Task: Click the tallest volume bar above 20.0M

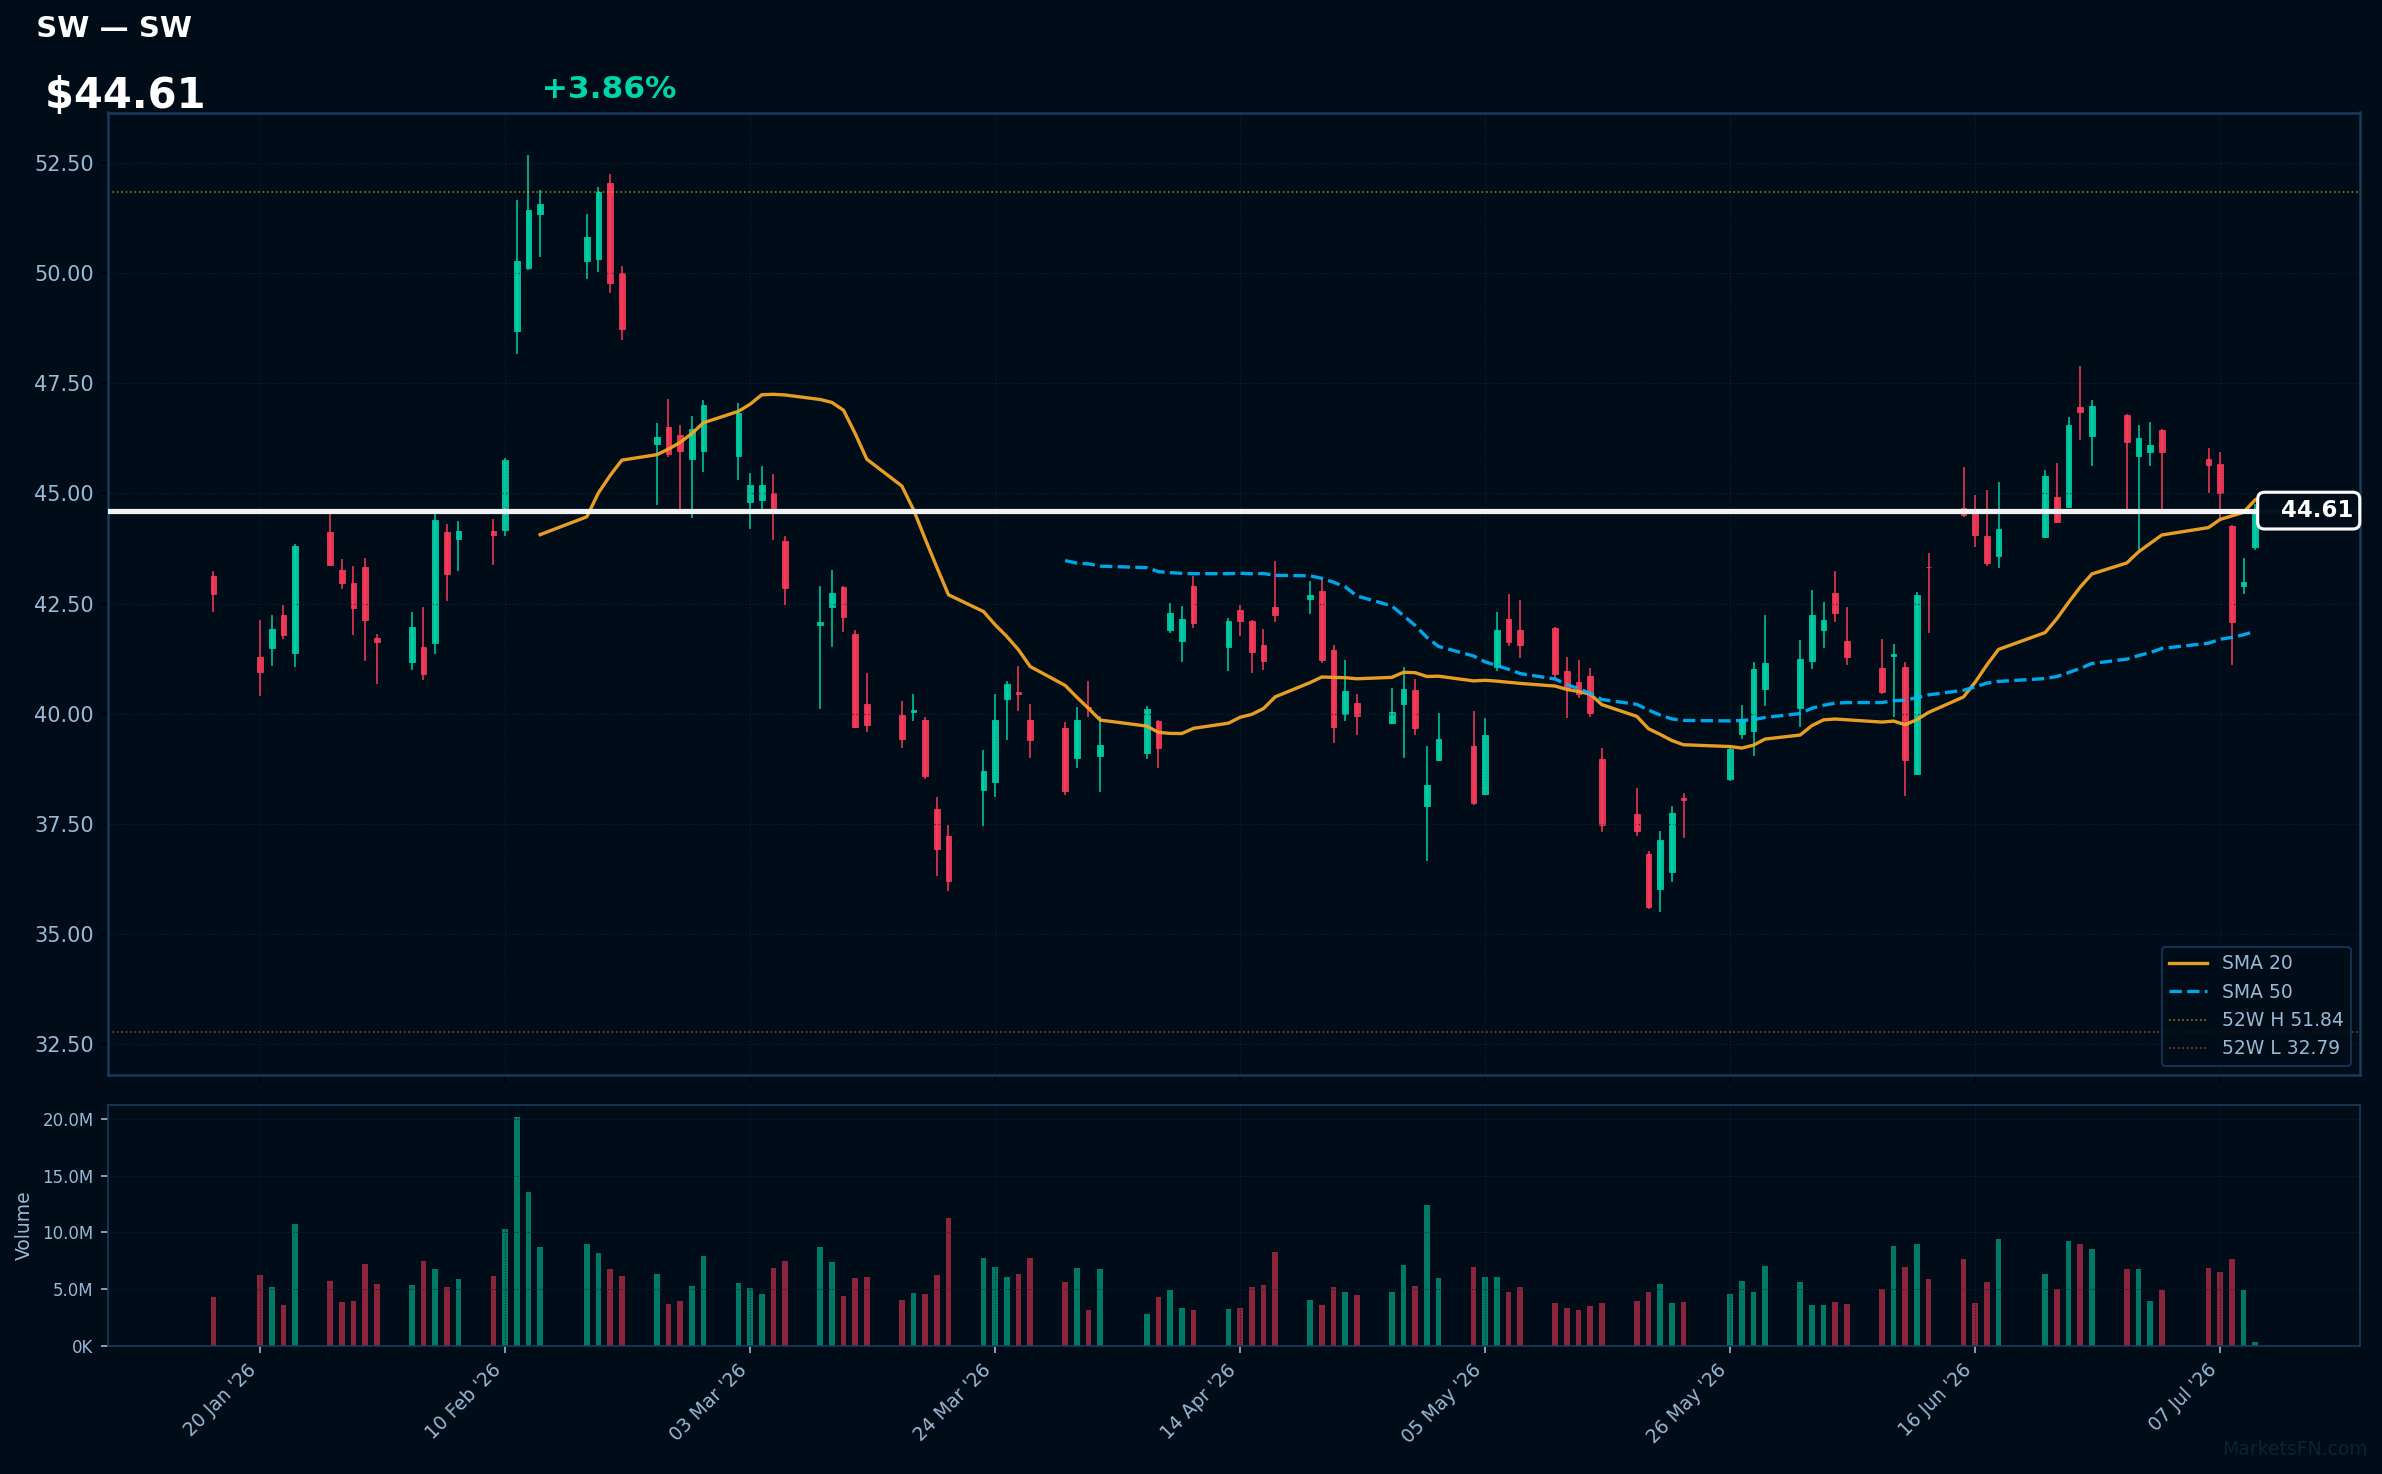Action: click(x=517, y=1231)
